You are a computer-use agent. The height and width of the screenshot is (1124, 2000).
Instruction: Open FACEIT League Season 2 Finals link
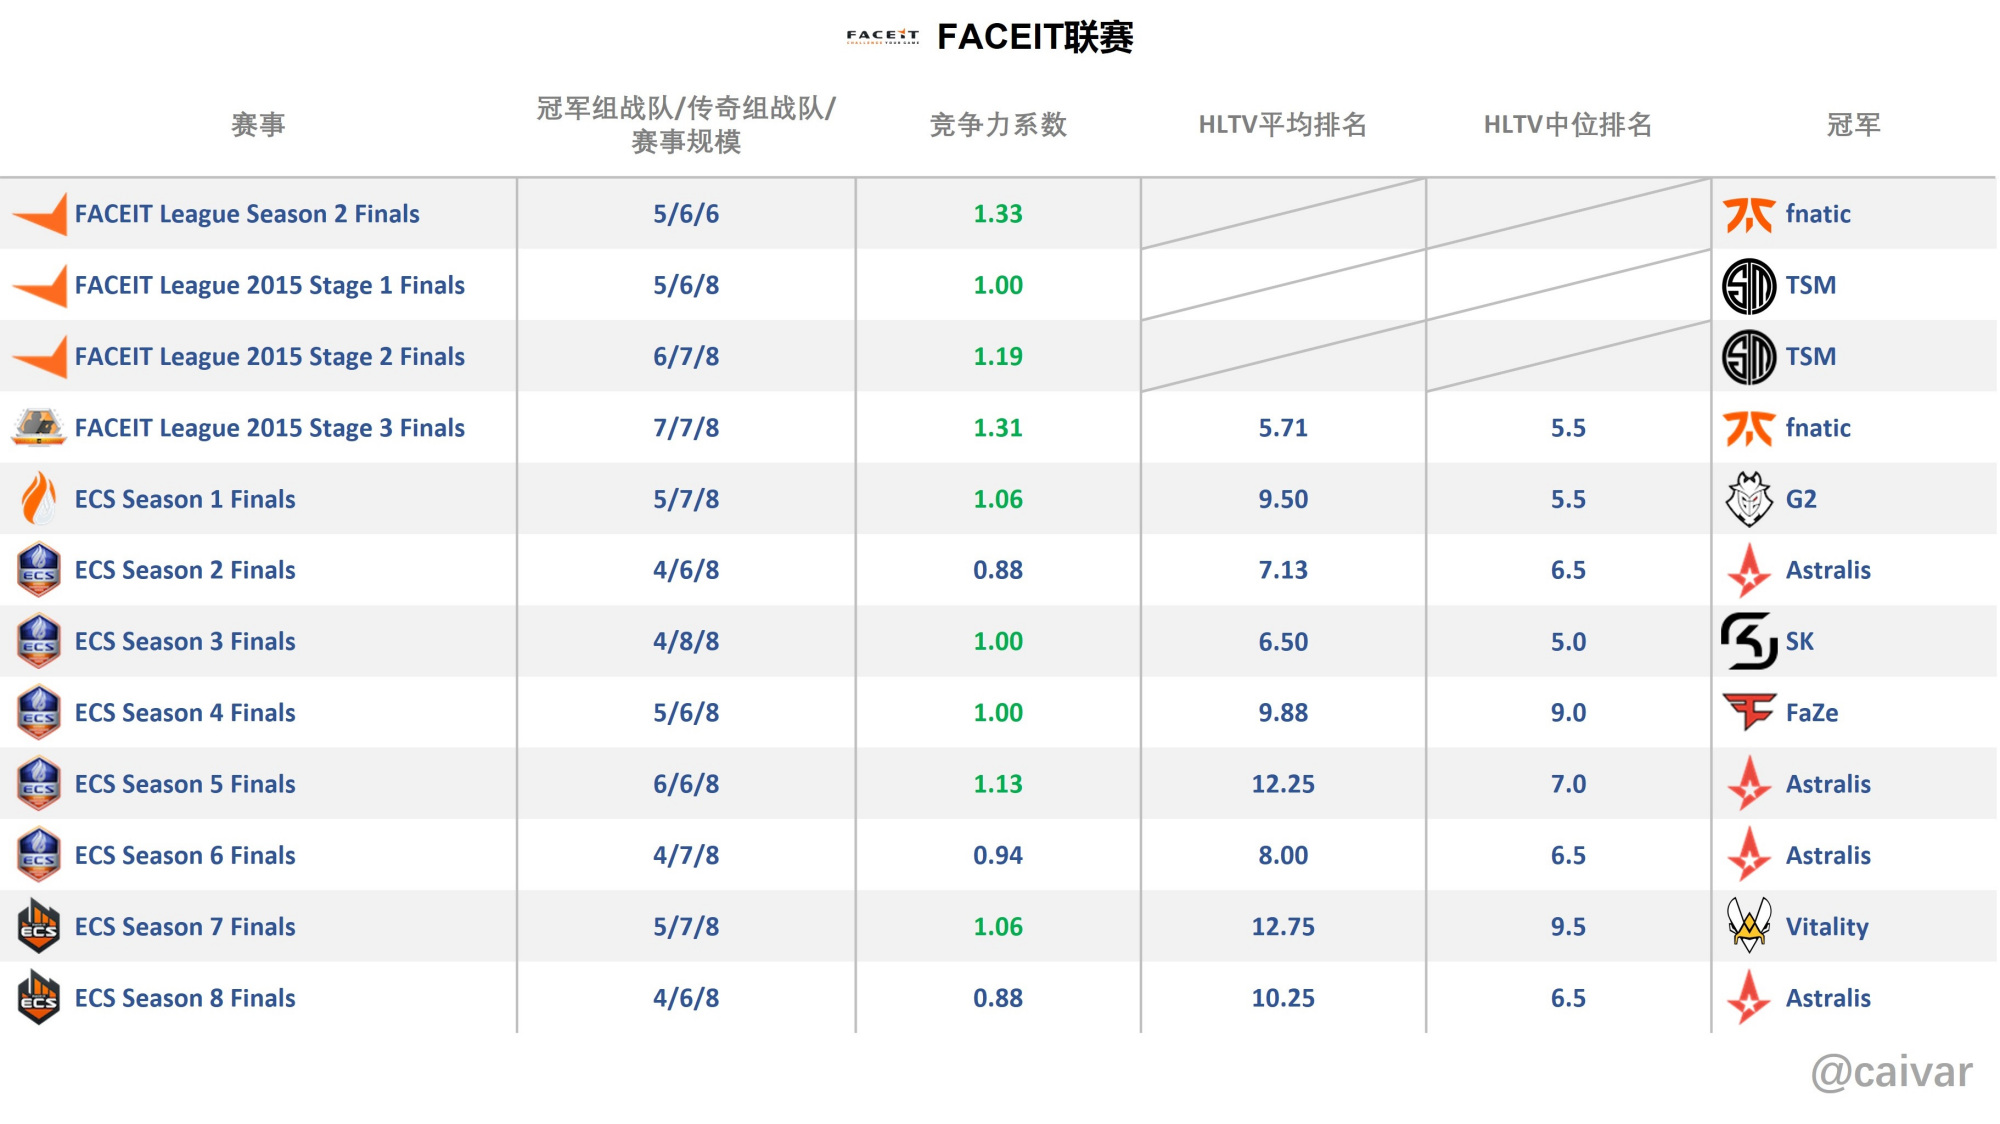click(x=247, y=214)
